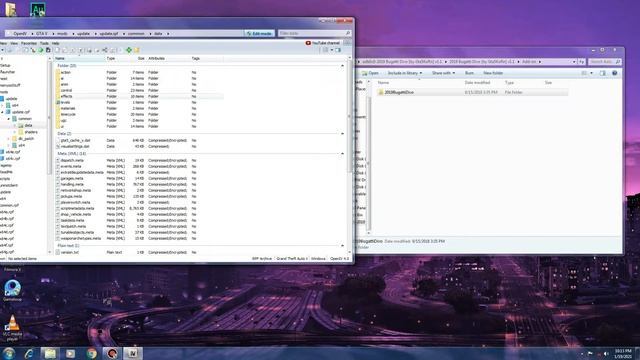Click the OpenIV filter search field
The image size is (640, 360).
(x=315, y=33)
